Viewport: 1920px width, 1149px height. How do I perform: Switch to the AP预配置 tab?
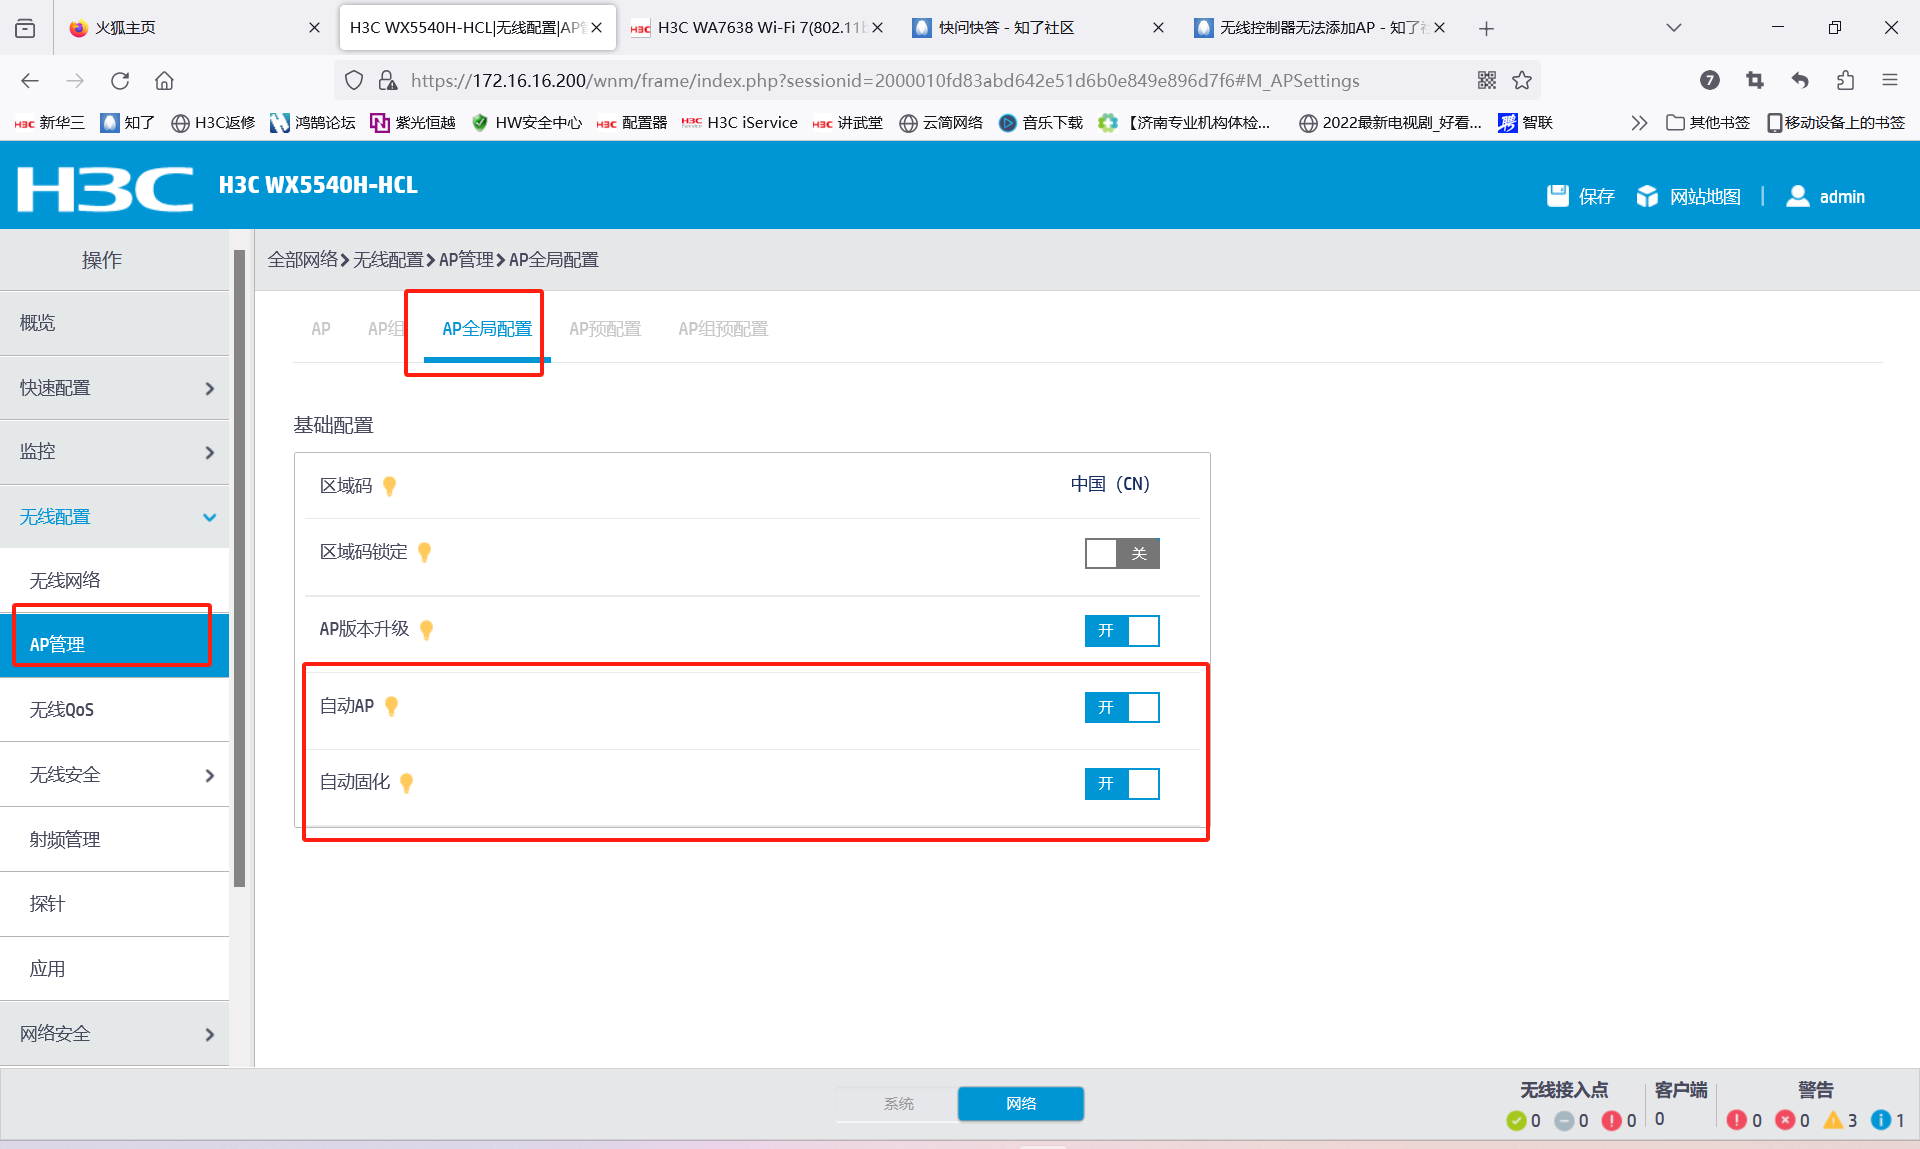click(x=604, y=329)
